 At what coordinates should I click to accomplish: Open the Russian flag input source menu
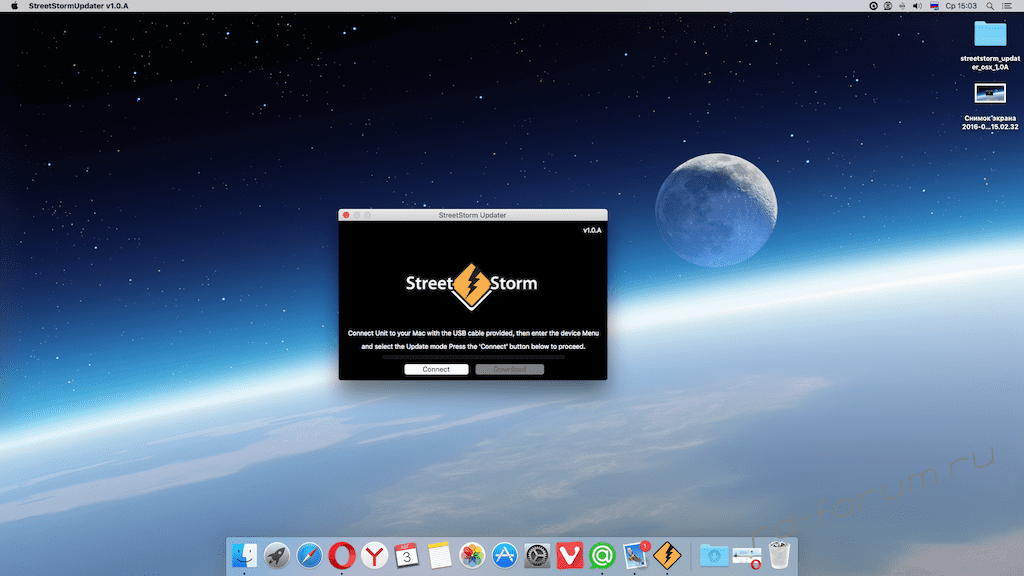click(x=935, y=6)
